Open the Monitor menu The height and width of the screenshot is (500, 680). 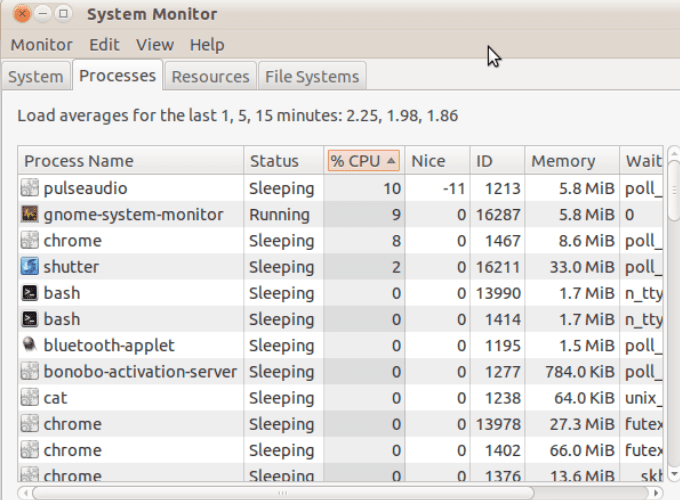pyautogui.click(x=41, y=45)
